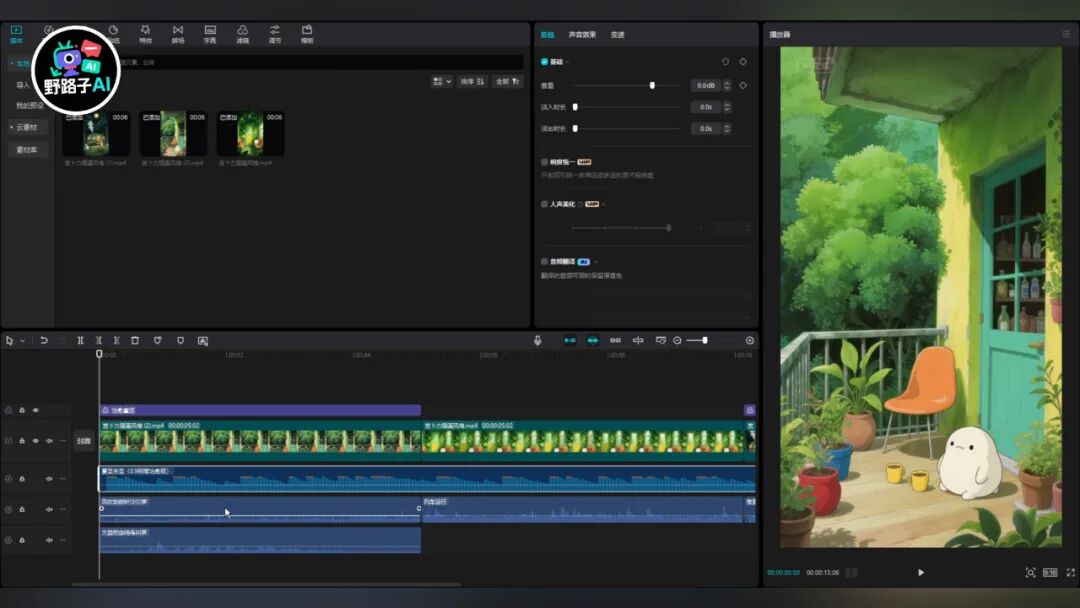Select the second media thumbnail (2).mp4
The image size is (1080, 608).
click(x=174, y=134)
